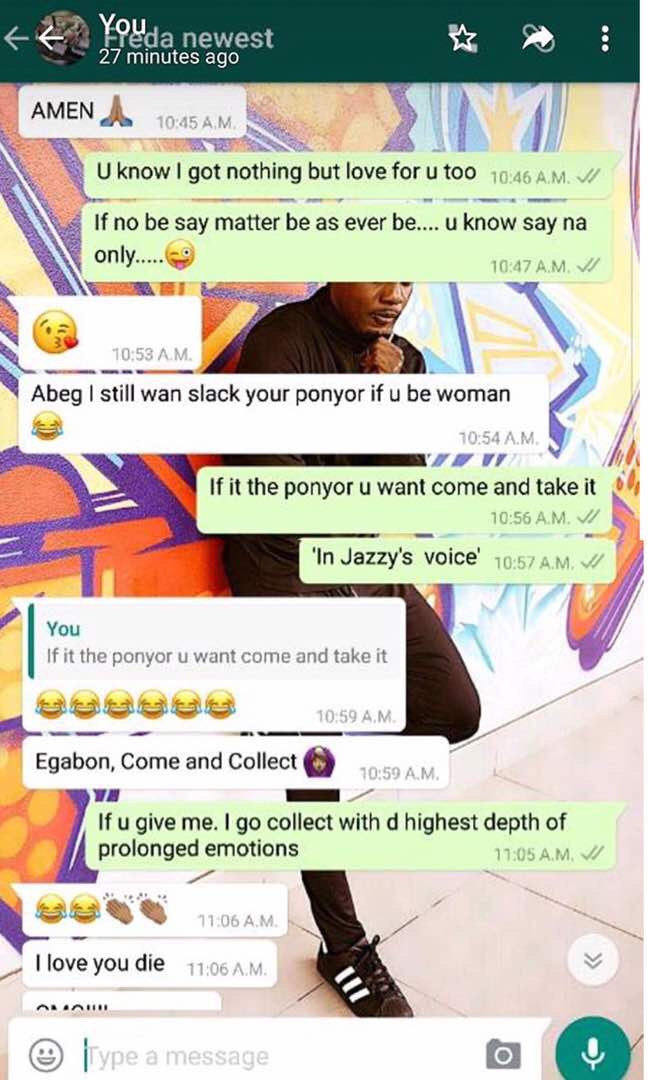Star the selected message

[463, 39]
